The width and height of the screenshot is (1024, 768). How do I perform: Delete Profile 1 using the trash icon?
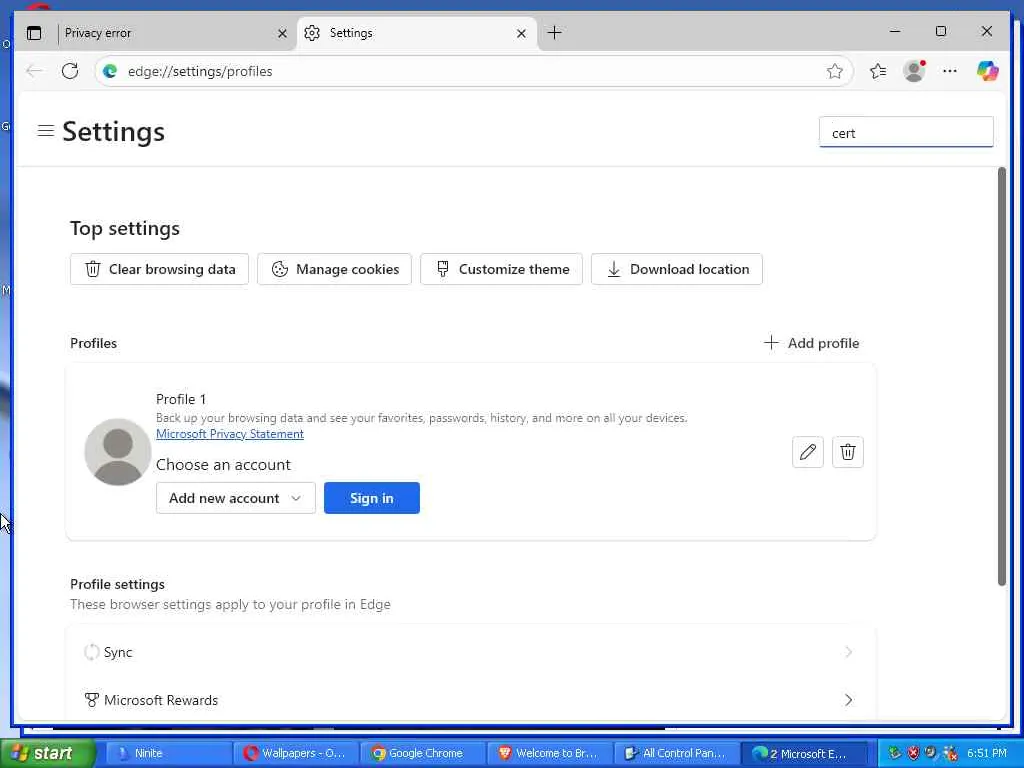pyautogui.click(x=848, y=452)
